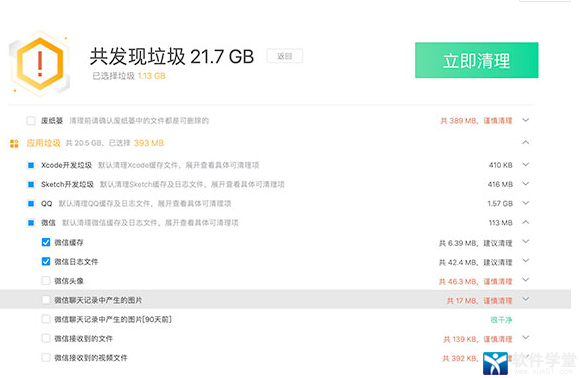580x378 pixels.
Task: Click the 应用垃圾 section heading
Action: click(x=44, y=143)
